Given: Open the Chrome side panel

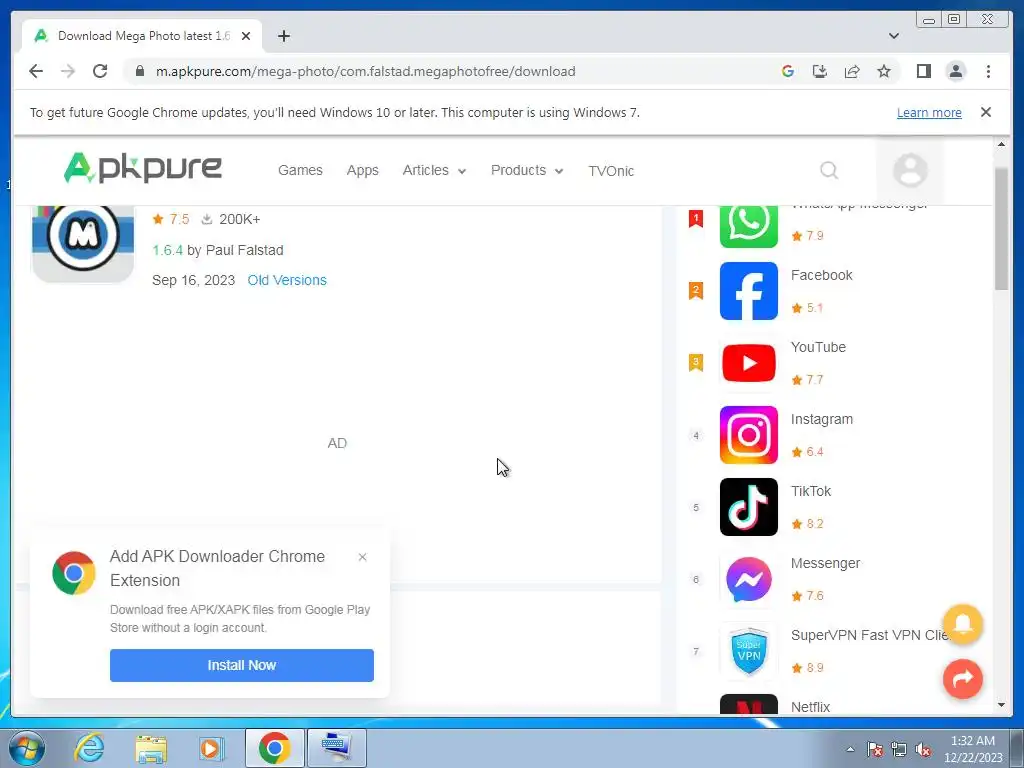Looking at the screenshot, I should coord(923,71).
